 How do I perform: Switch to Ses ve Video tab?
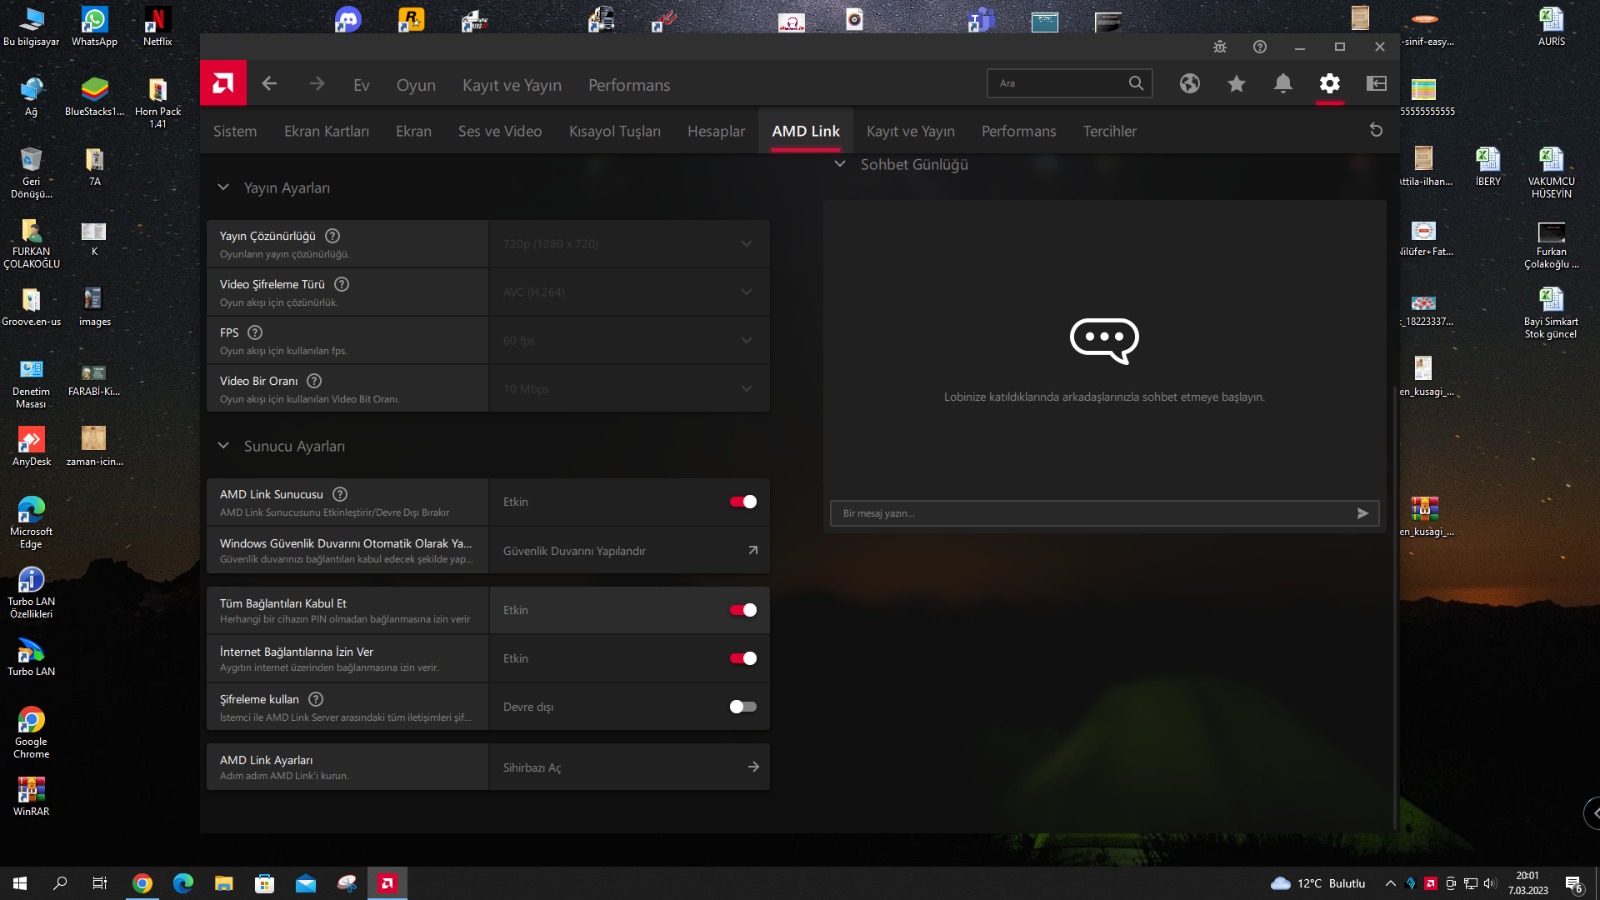(500, 131)
